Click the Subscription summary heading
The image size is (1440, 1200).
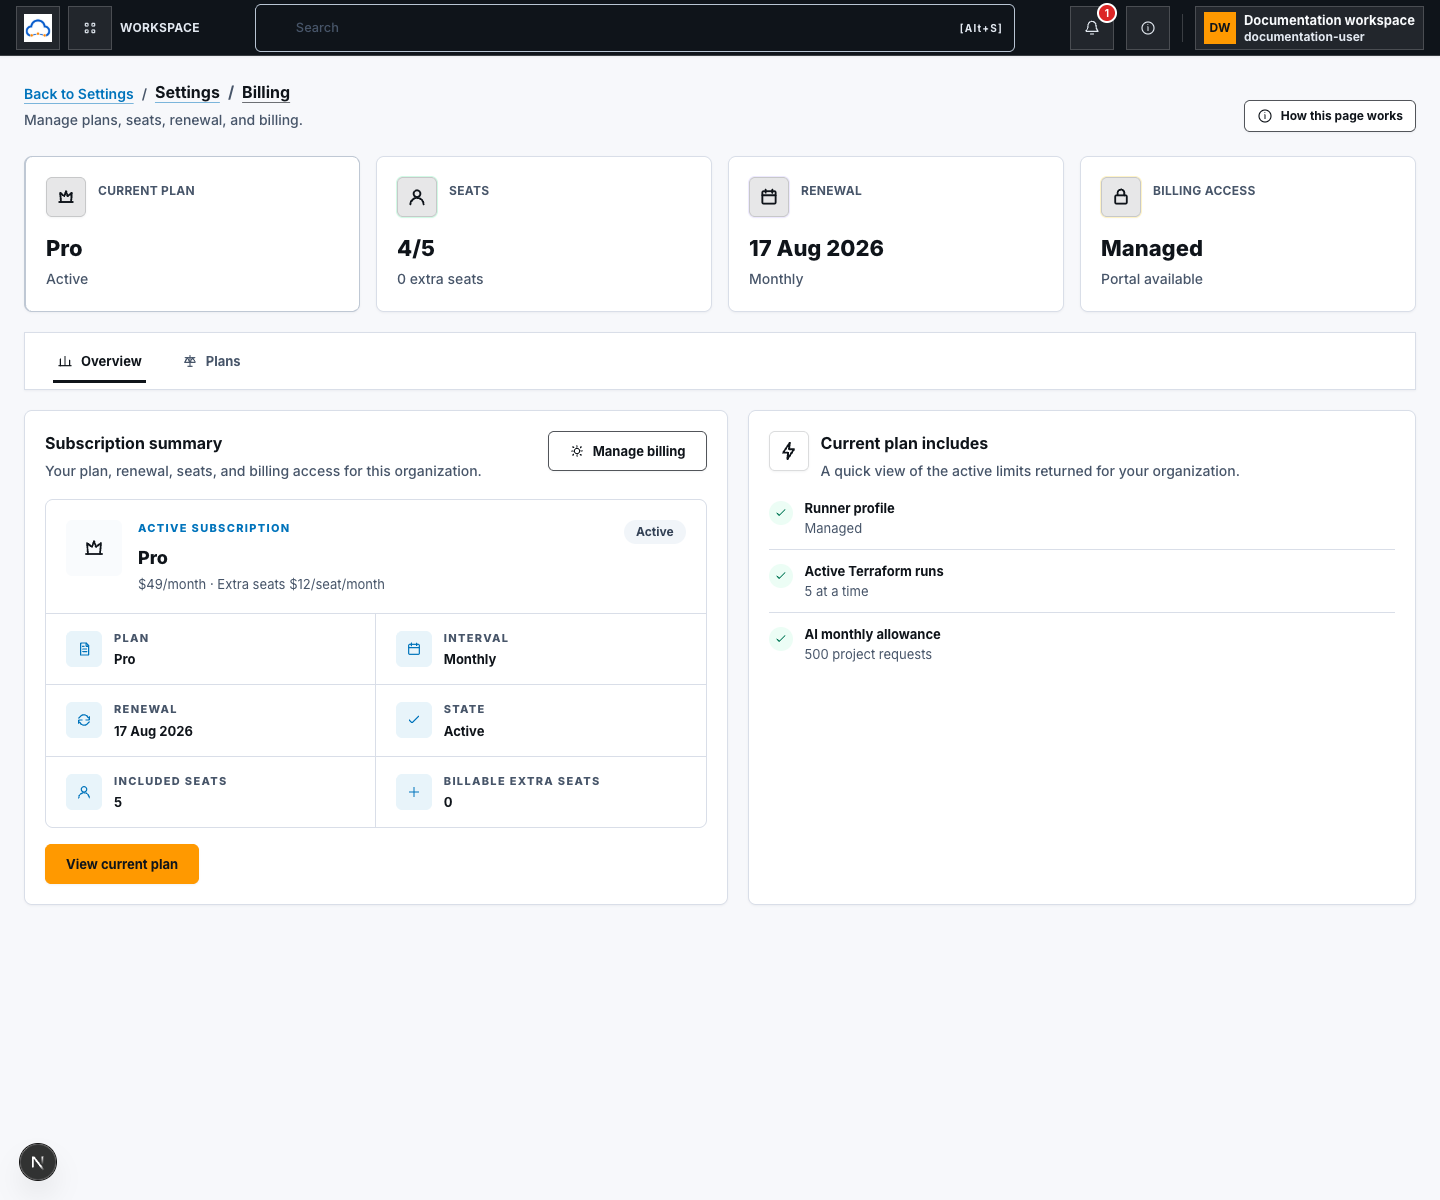click(134, 443)
